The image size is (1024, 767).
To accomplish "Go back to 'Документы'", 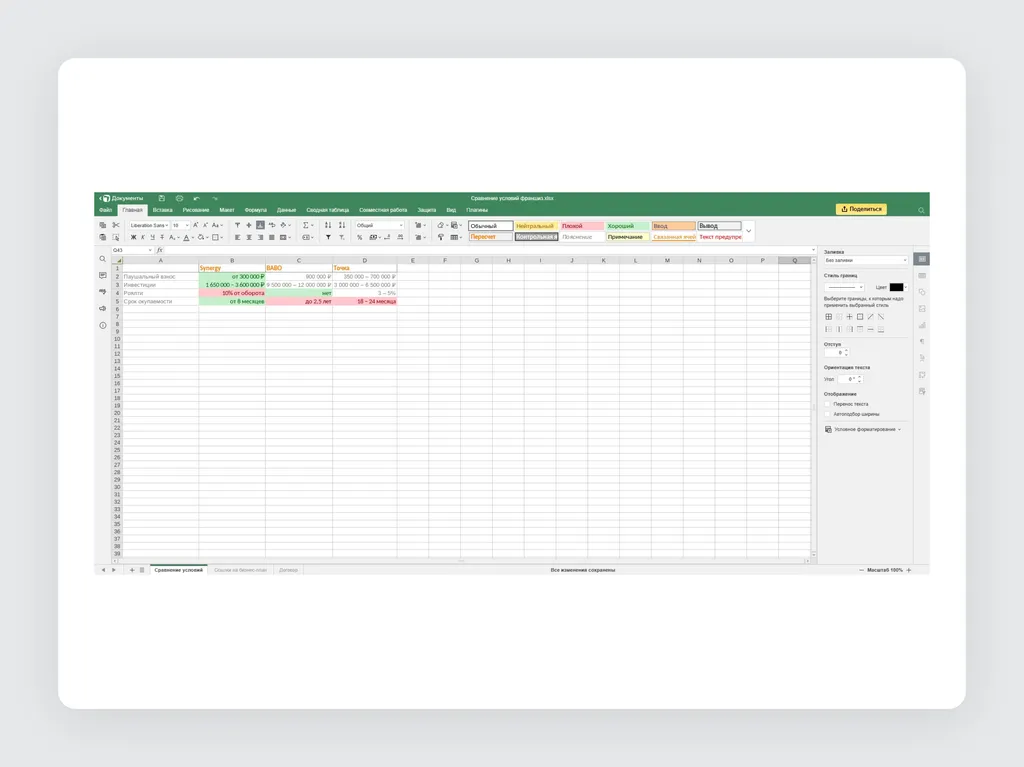I will [x=122, y=198].
